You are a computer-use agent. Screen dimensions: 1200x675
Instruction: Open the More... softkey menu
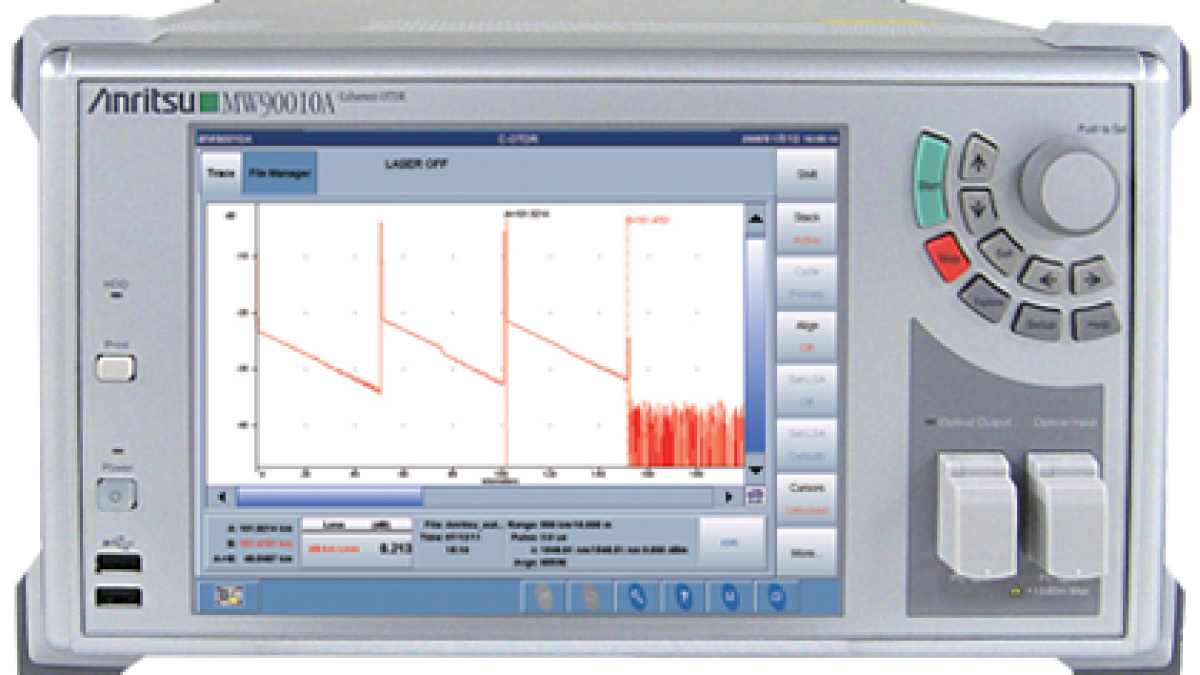pyautogui.click(x=805, y=551)
